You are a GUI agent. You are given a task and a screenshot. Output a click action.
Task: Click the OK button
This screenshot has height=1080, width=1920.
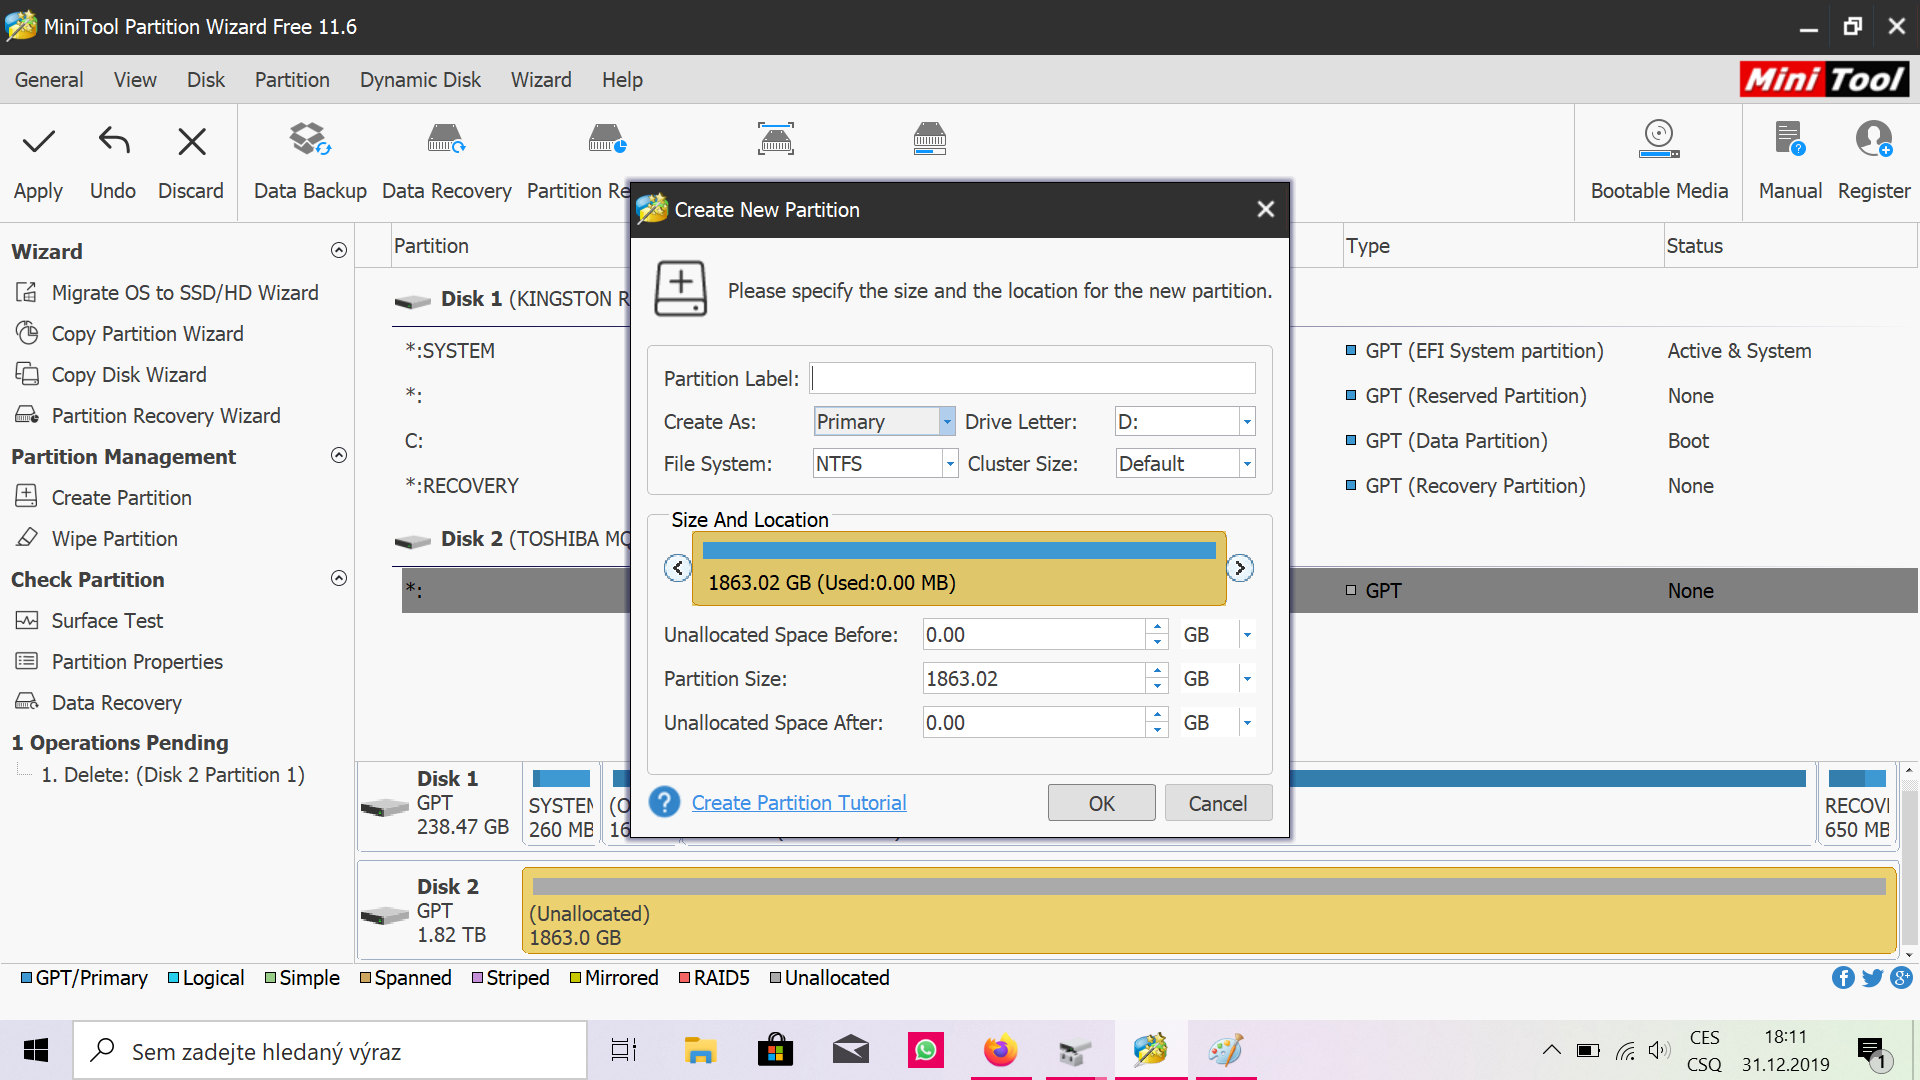pyautogui.click(x=1101, y=803)
